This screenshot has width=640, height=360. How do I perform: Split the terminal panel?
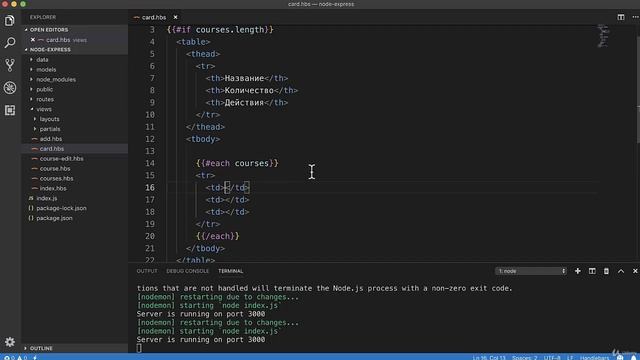[592, 271]
